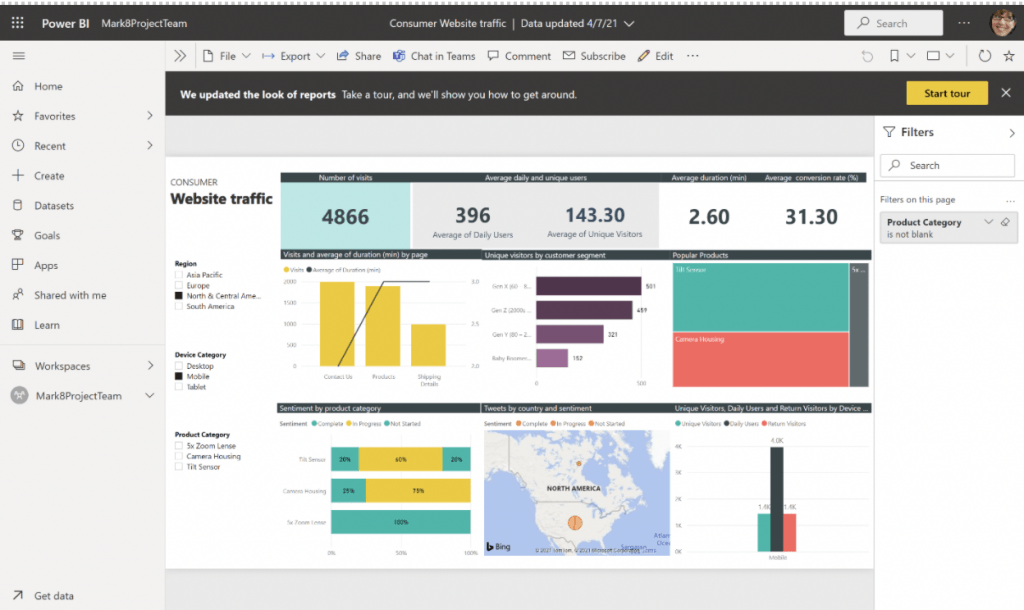Check the Camera Housing product checkbox
Screen dimensions: 1024x610
(x=178, y=457)
